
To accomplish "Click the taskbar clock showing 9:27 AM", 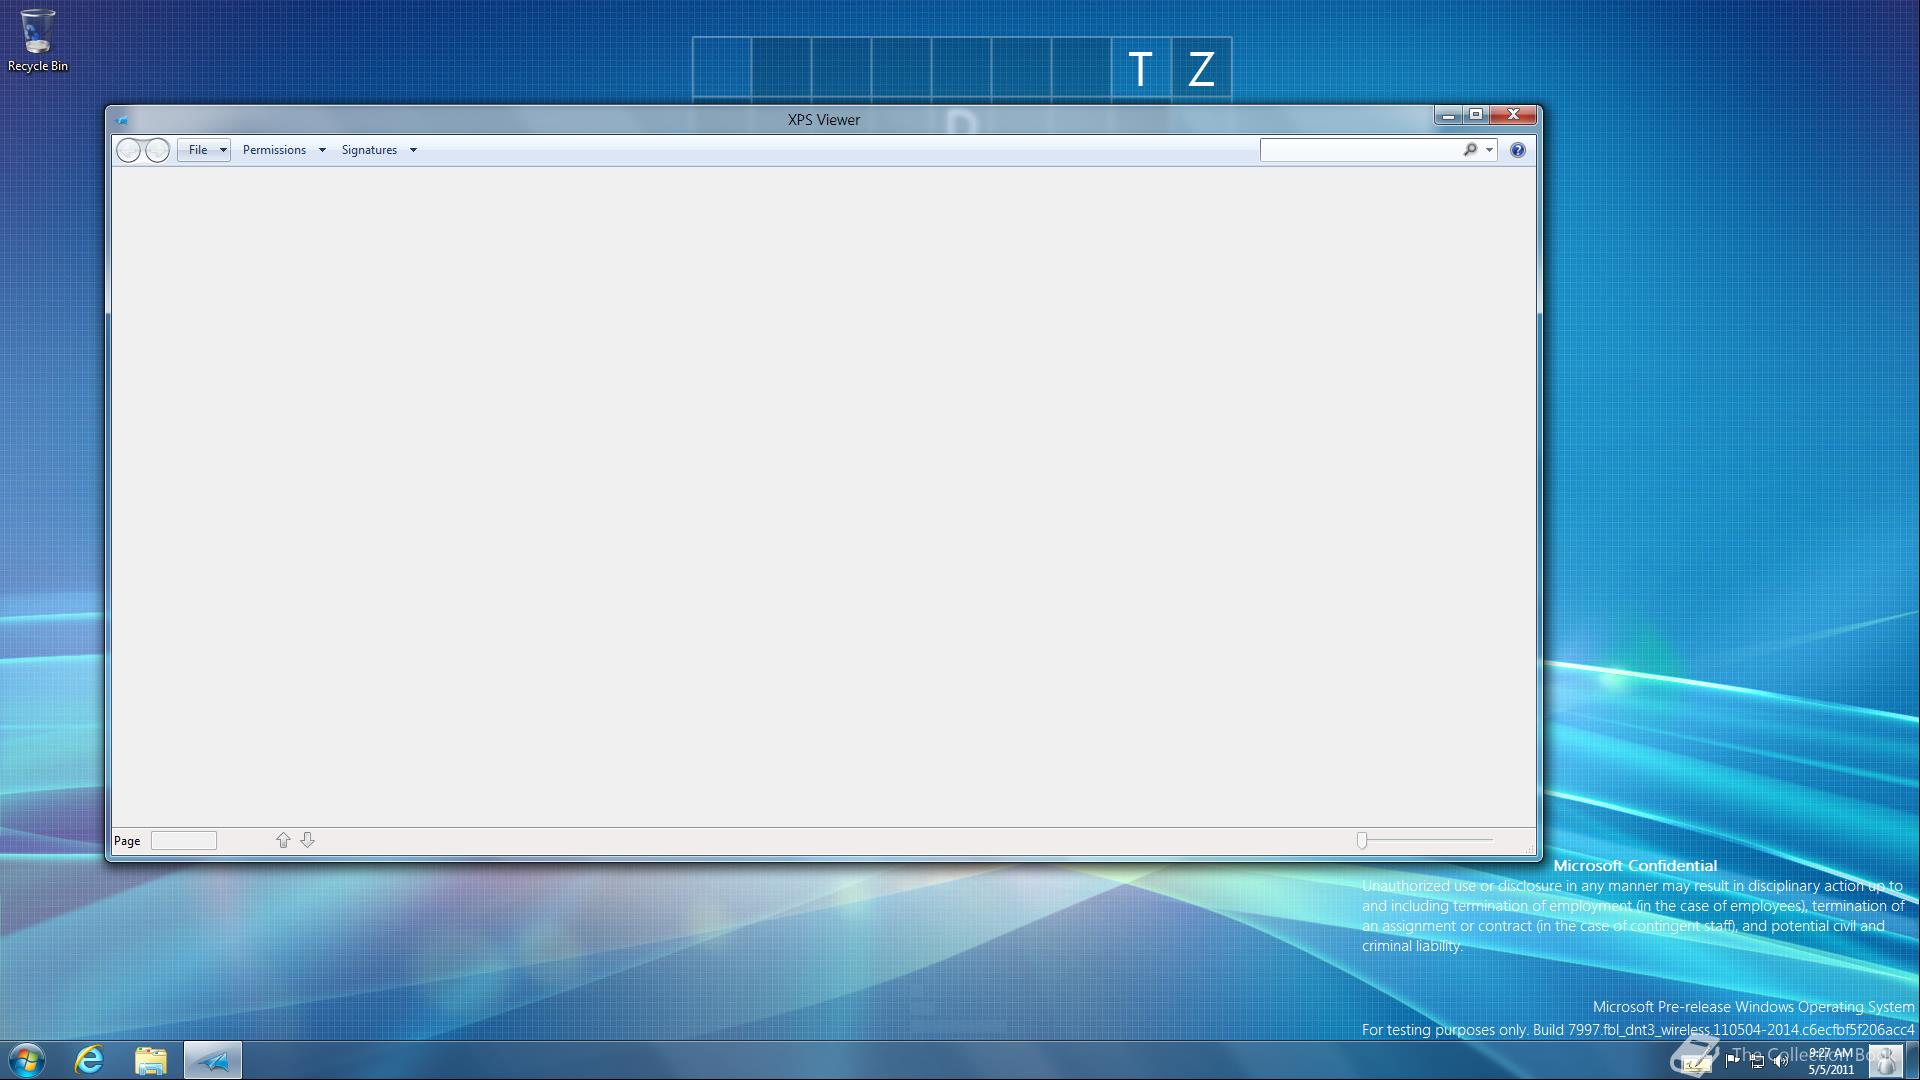I will [x=1831, y=1061].
